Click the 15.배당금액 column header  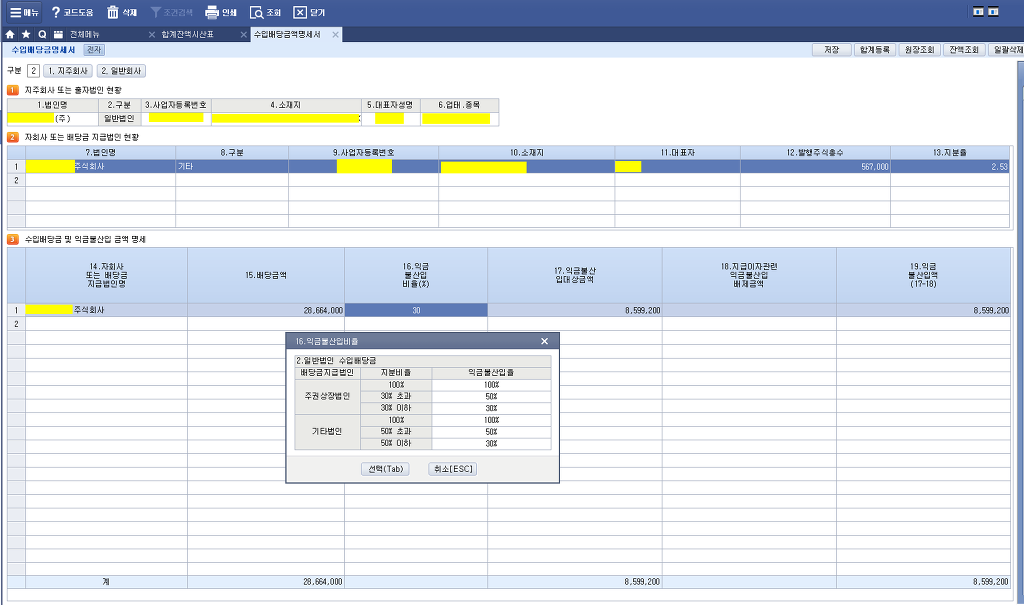266,275
